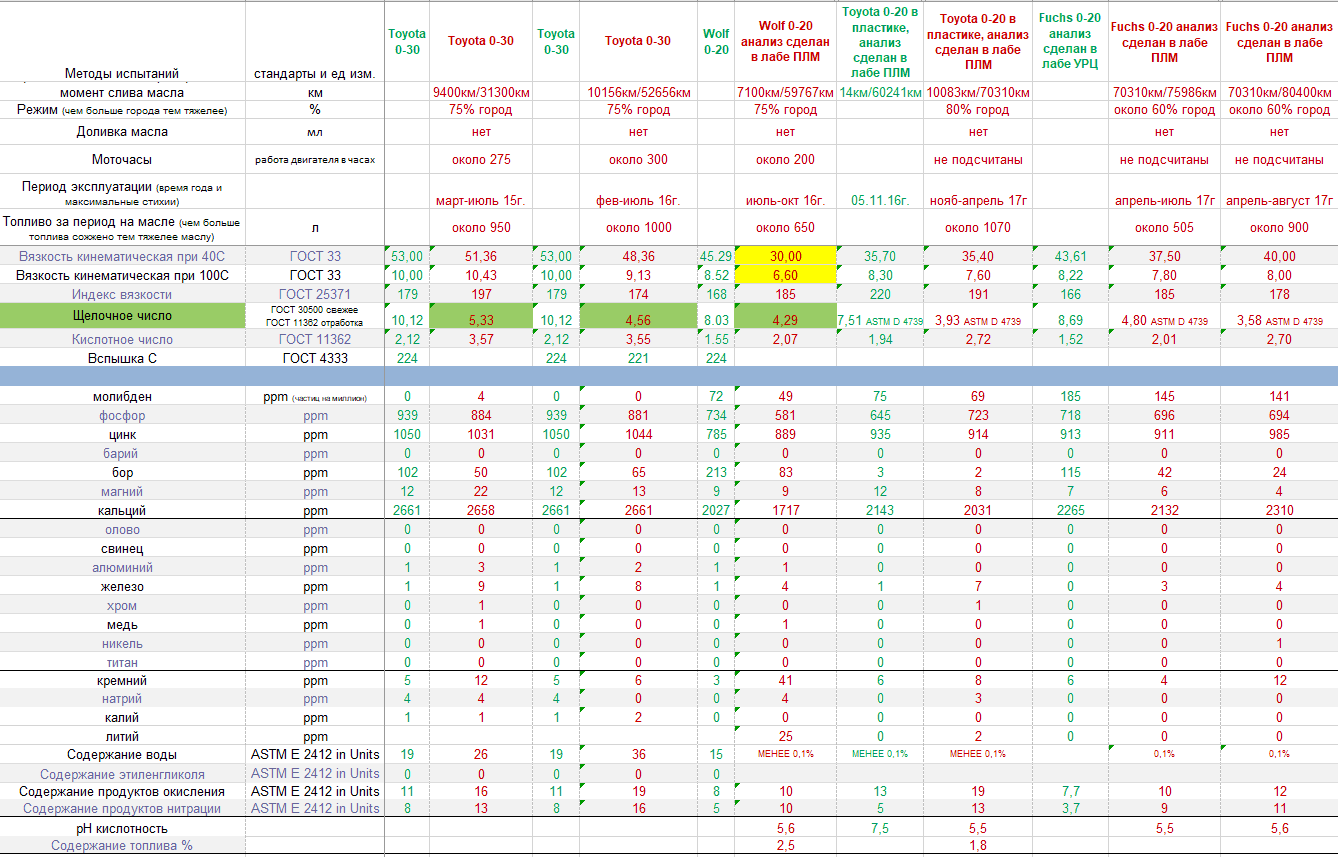Screen dimensions: 1338x857
Task: Select the 'Моточасы' row label
Action: point(122,160)
